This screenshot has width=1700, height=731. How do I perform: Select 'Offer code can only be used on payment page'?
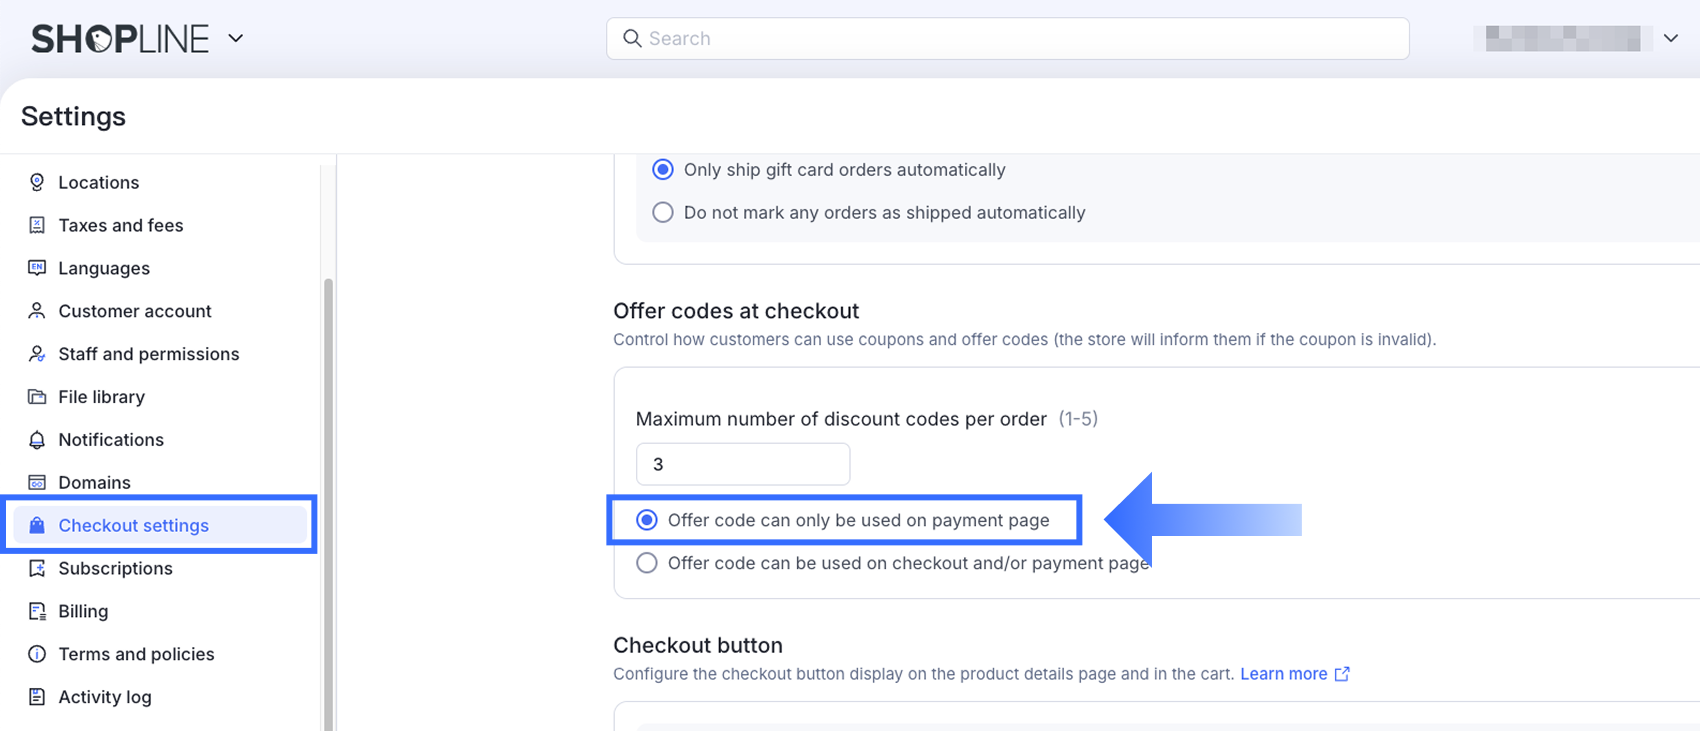click(x=647, y=520)
